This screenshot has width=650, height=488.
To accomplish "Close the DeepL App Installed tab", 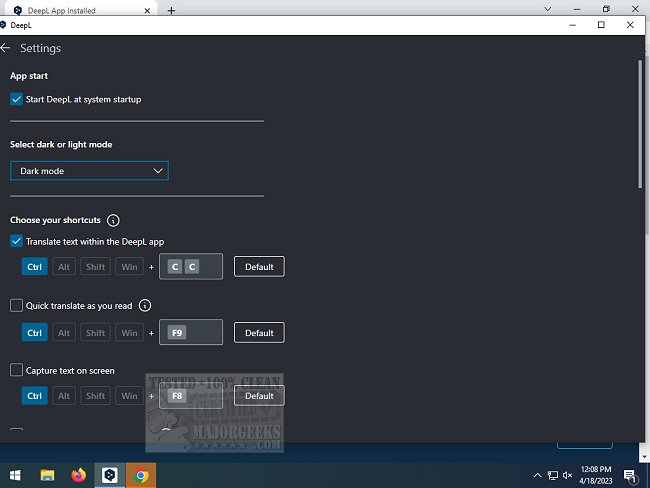I will 147,10.
